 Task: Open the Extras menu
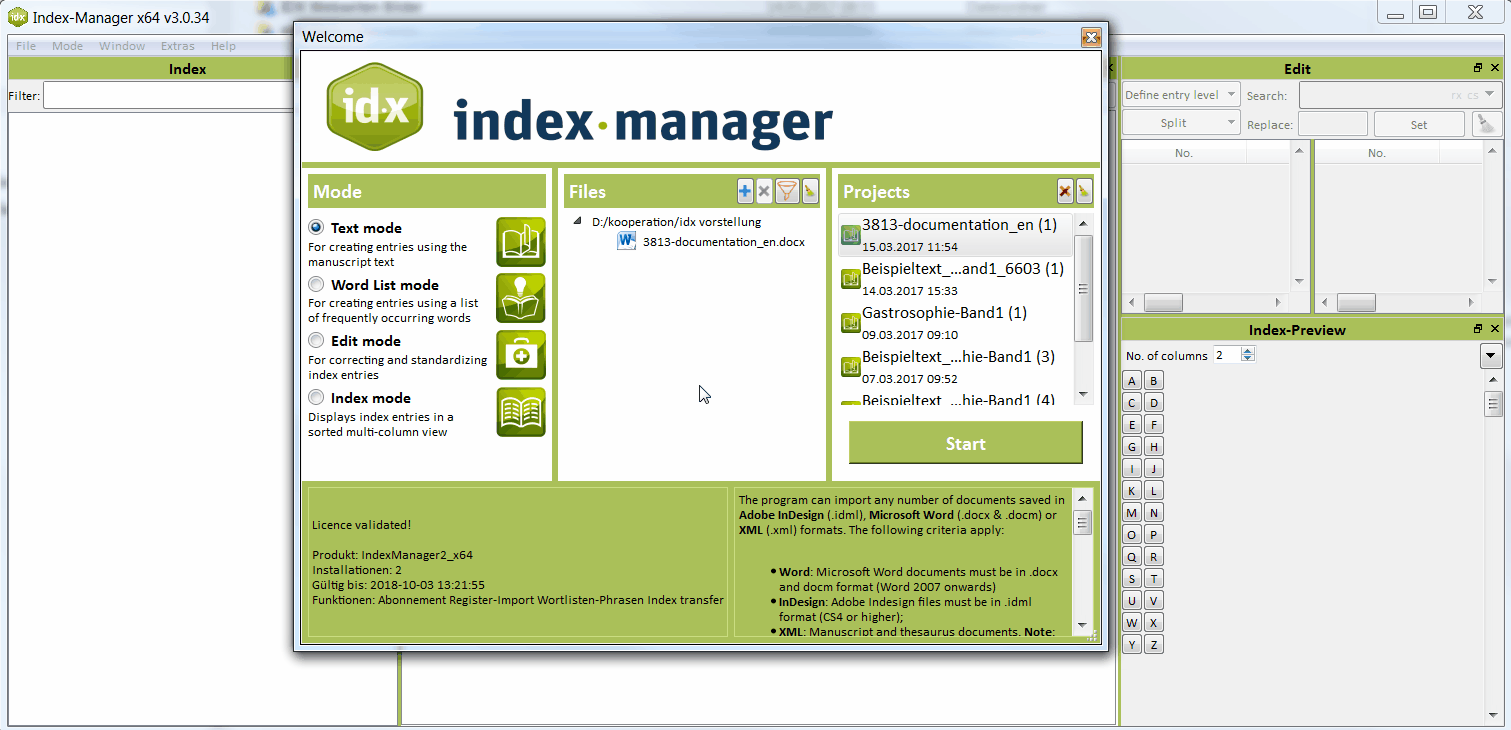pyautogui.click(x=177, y=45)
